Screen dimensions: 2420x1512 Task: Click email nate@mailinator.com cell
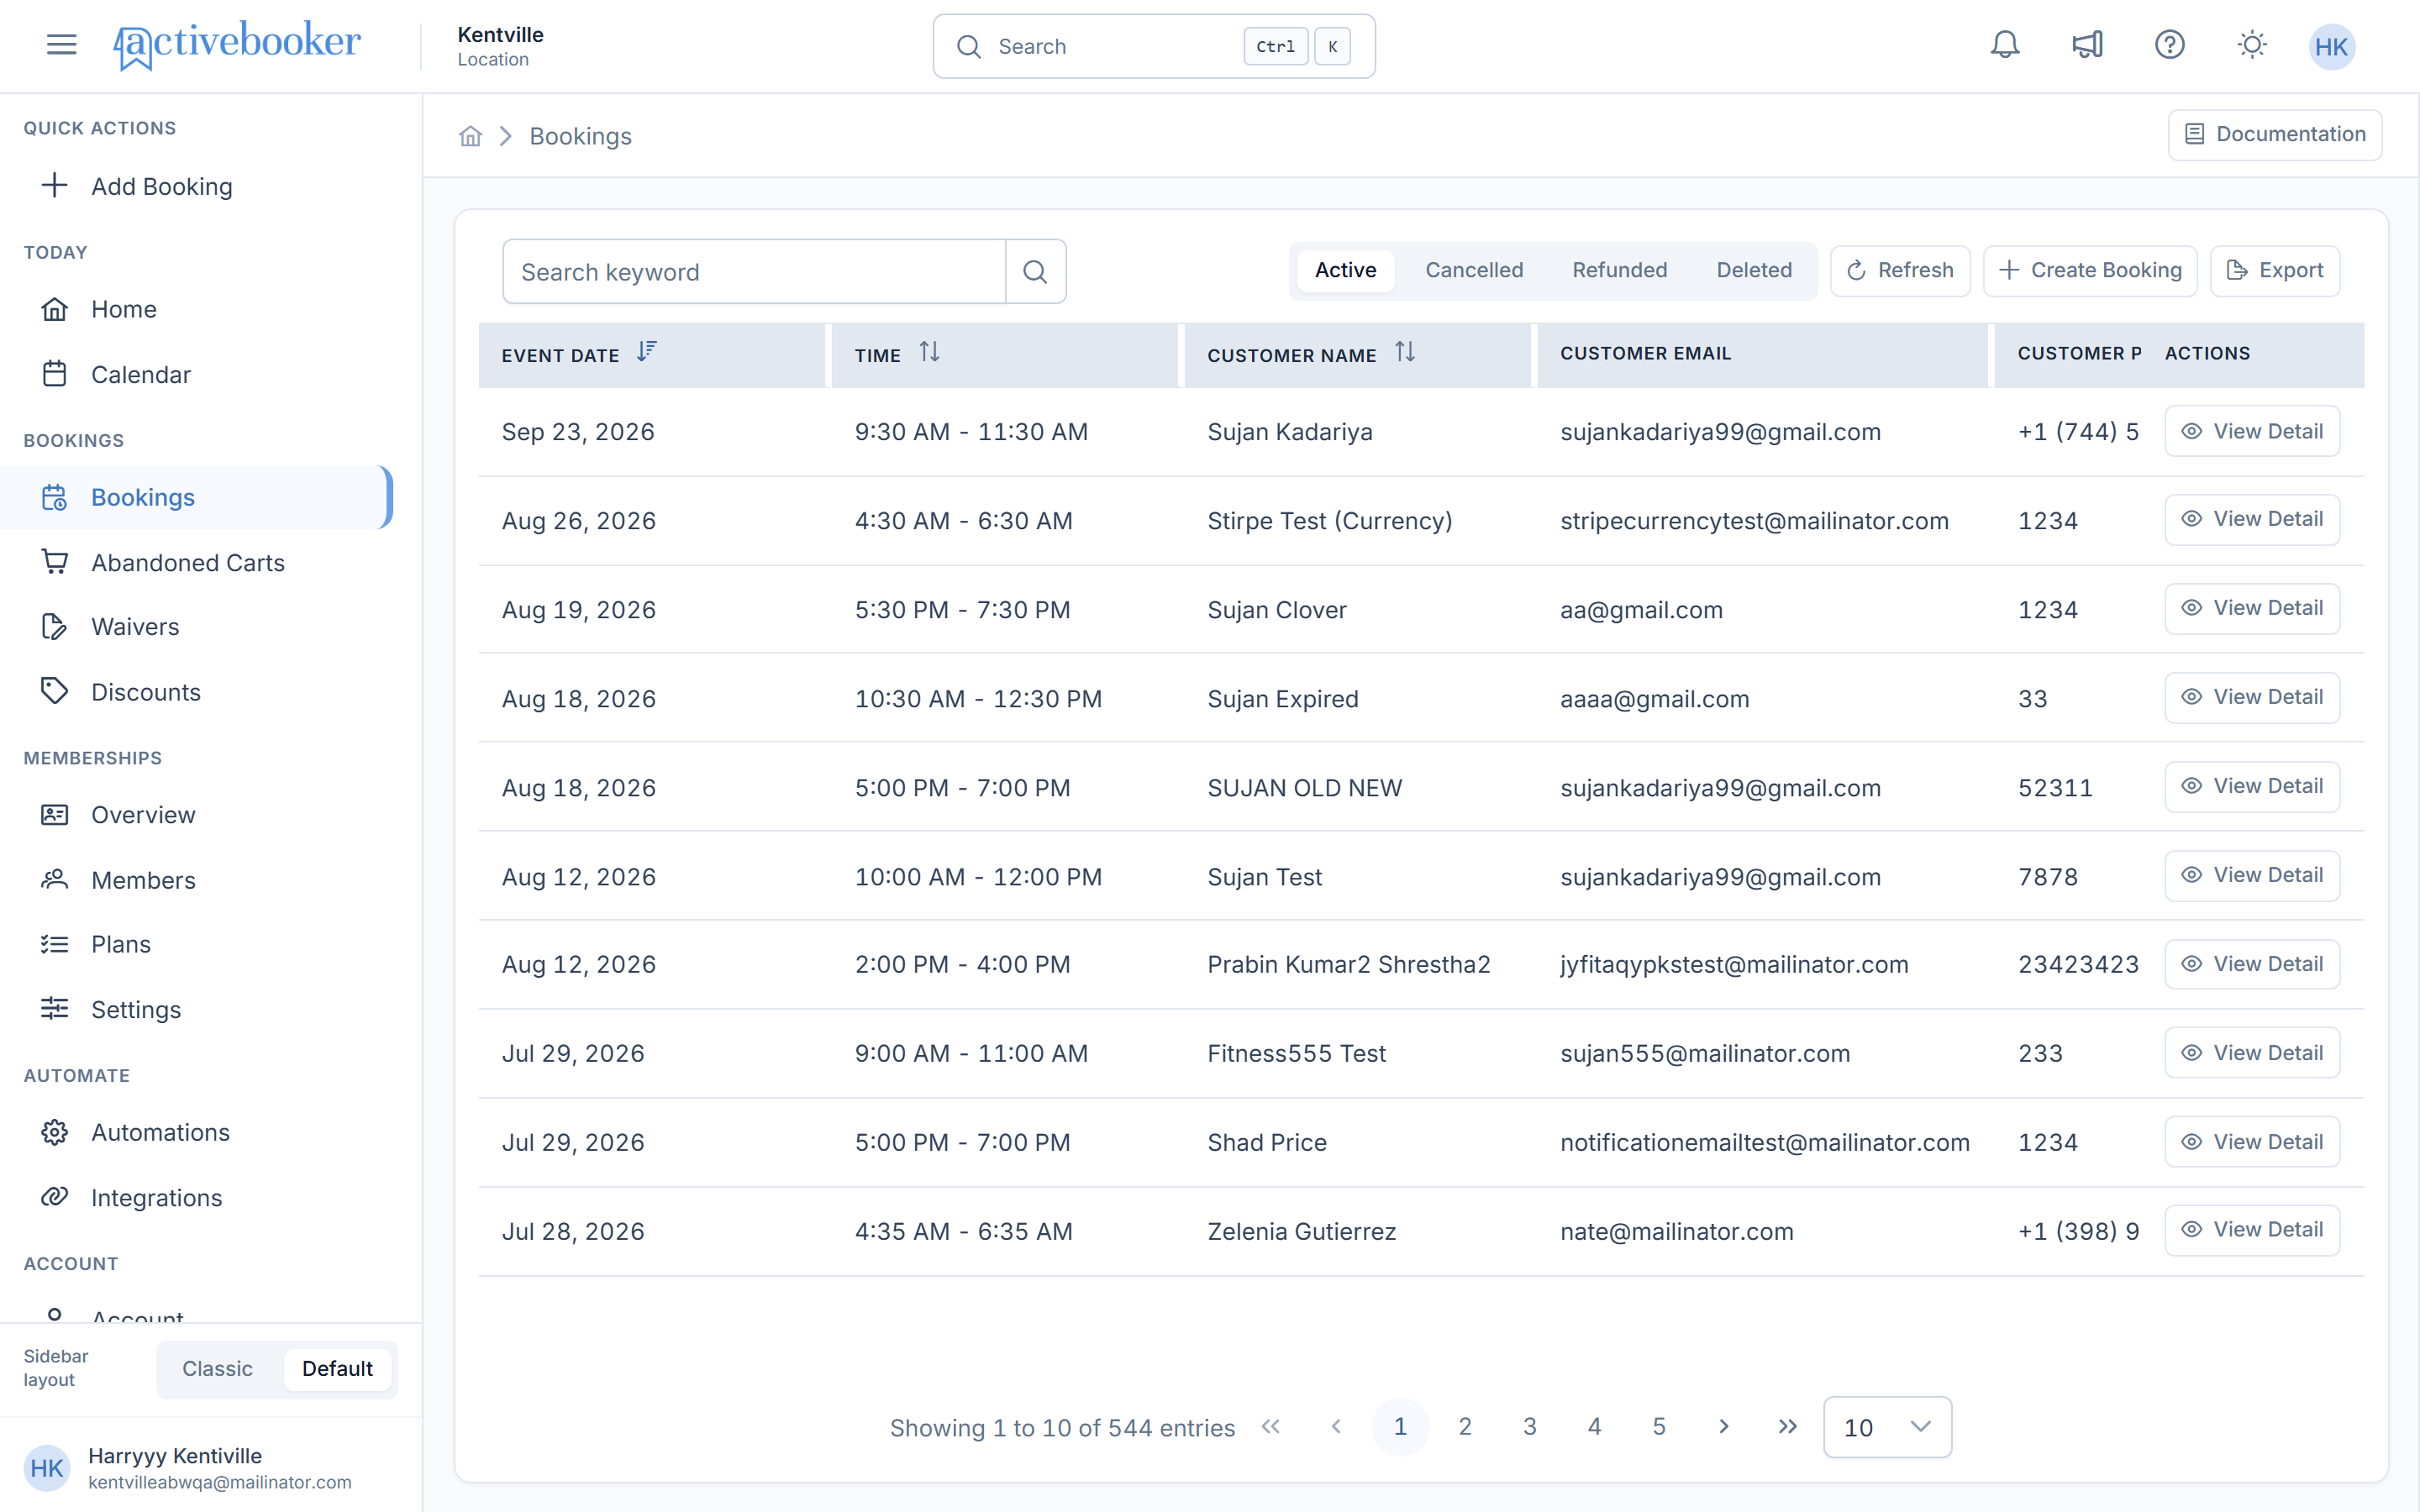[1676, 1231]
